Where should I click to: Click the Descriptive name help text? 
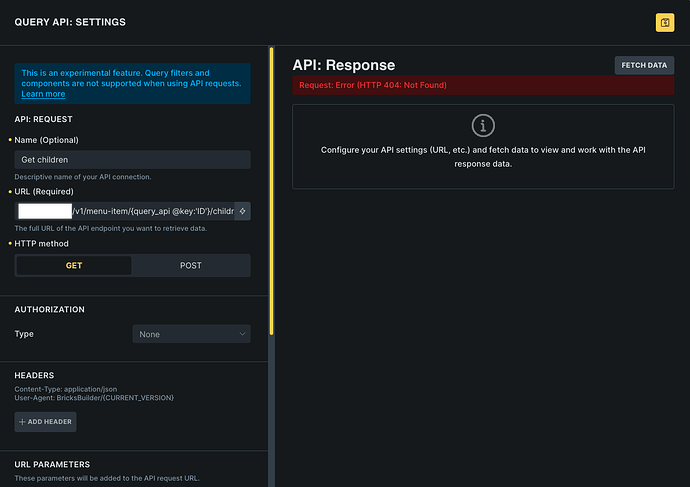click(83, 177)
